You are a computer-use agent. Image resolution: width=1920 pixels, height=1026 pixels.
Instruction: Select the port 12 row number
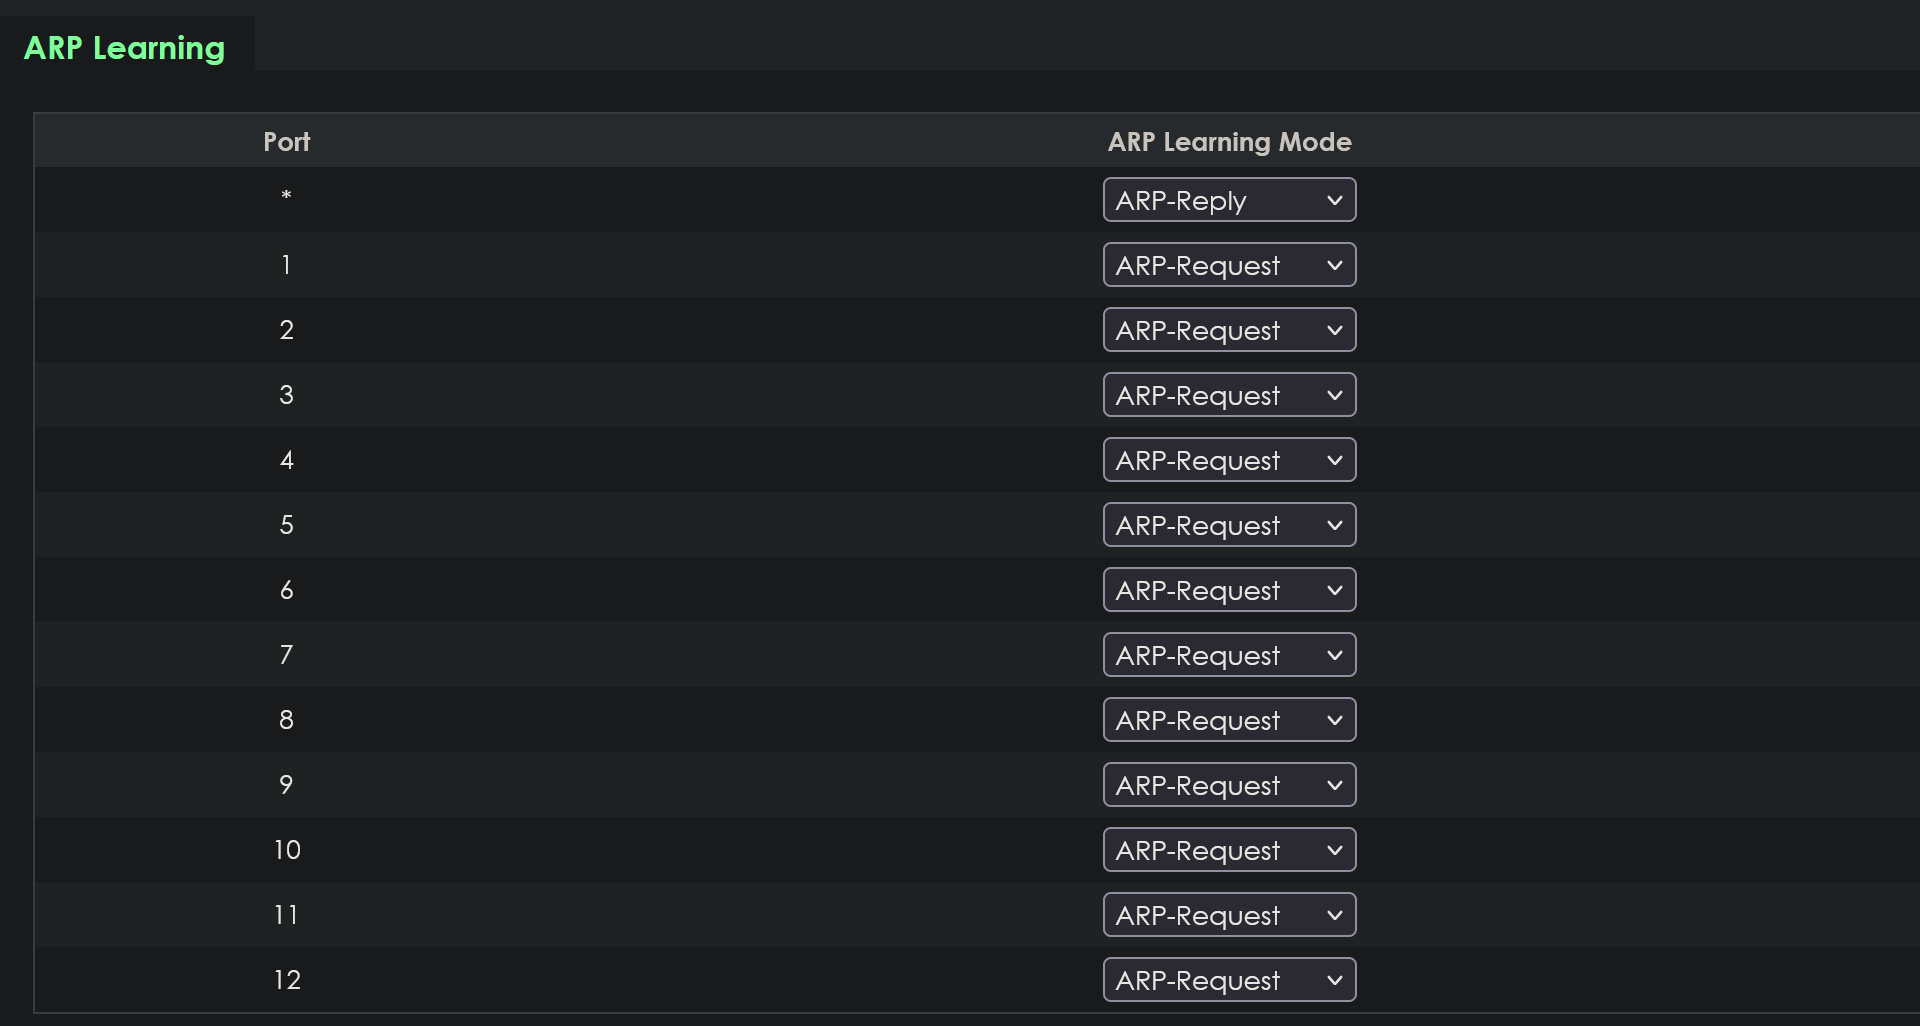coord(286,980)
